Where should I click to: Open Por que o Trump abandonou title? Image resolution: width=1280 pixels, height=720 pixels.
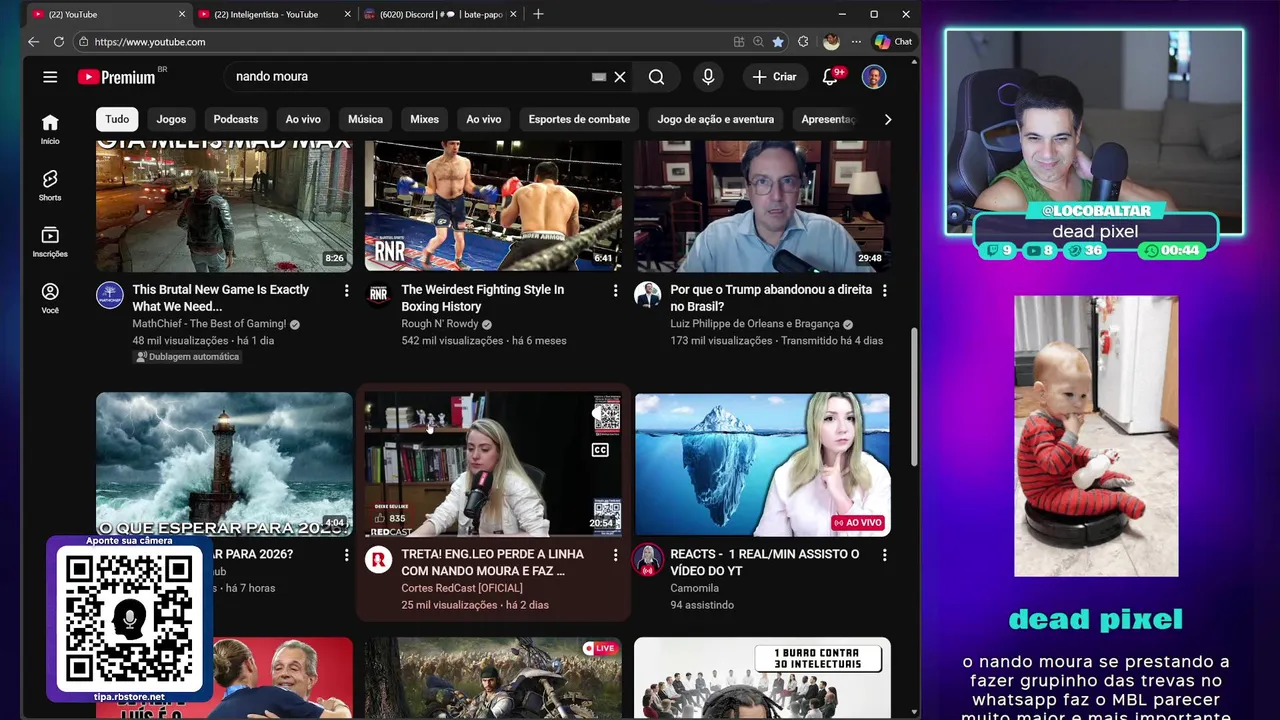[771, 298]
